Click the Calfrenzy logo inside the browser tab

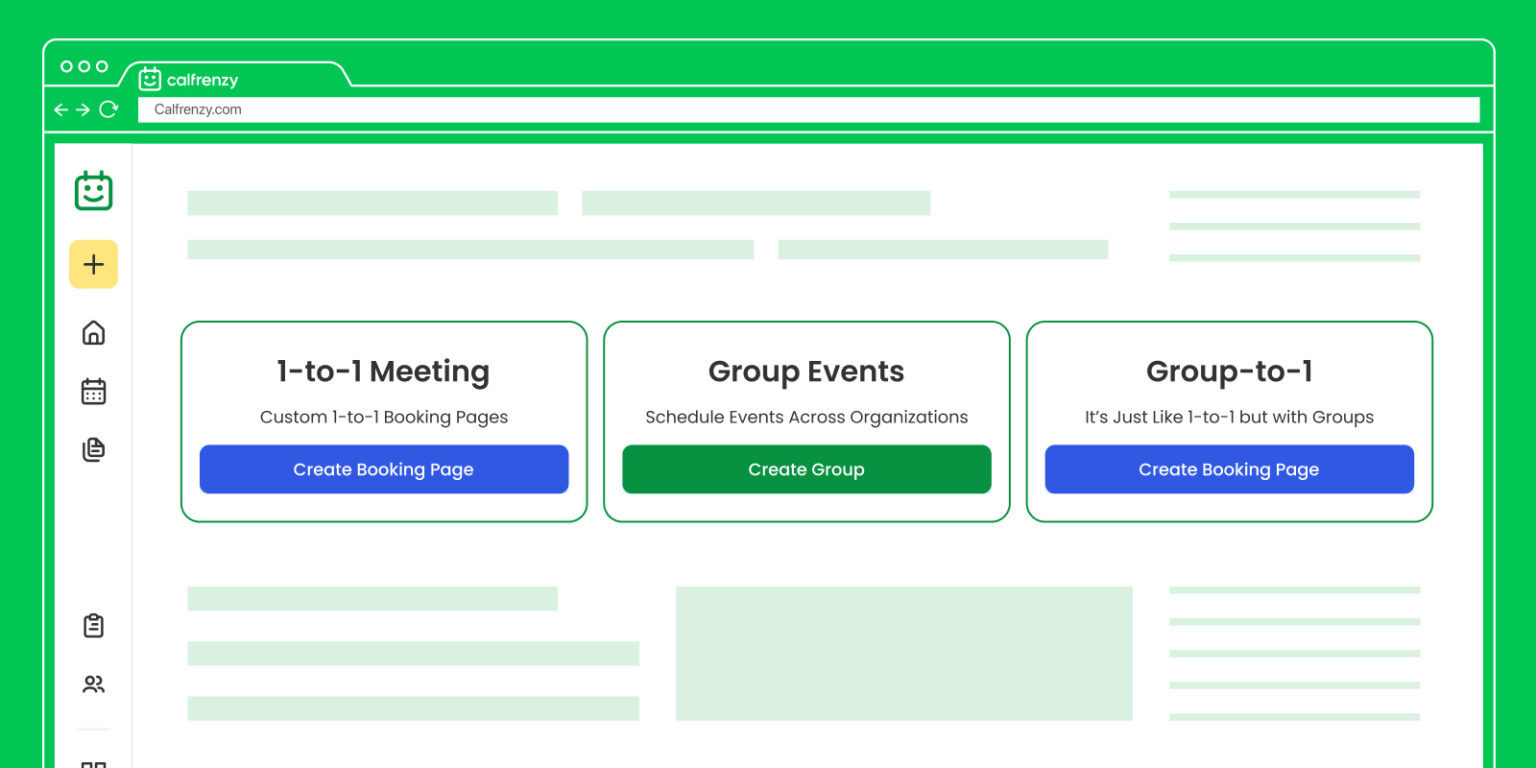click(150, 79)
